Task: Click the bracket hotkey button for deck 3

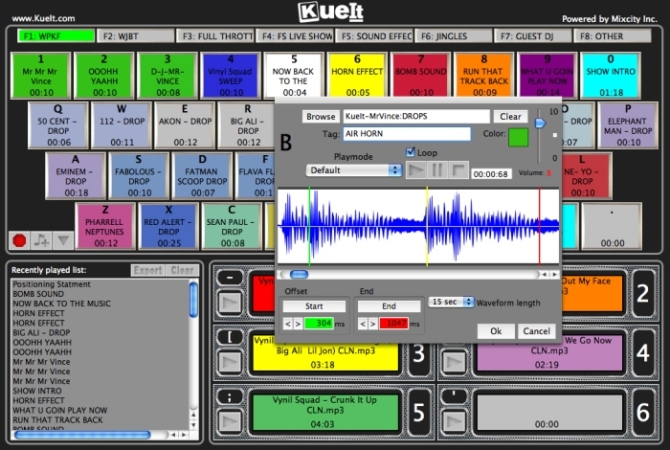Action: pyautogui.click(x=230, y=337)
